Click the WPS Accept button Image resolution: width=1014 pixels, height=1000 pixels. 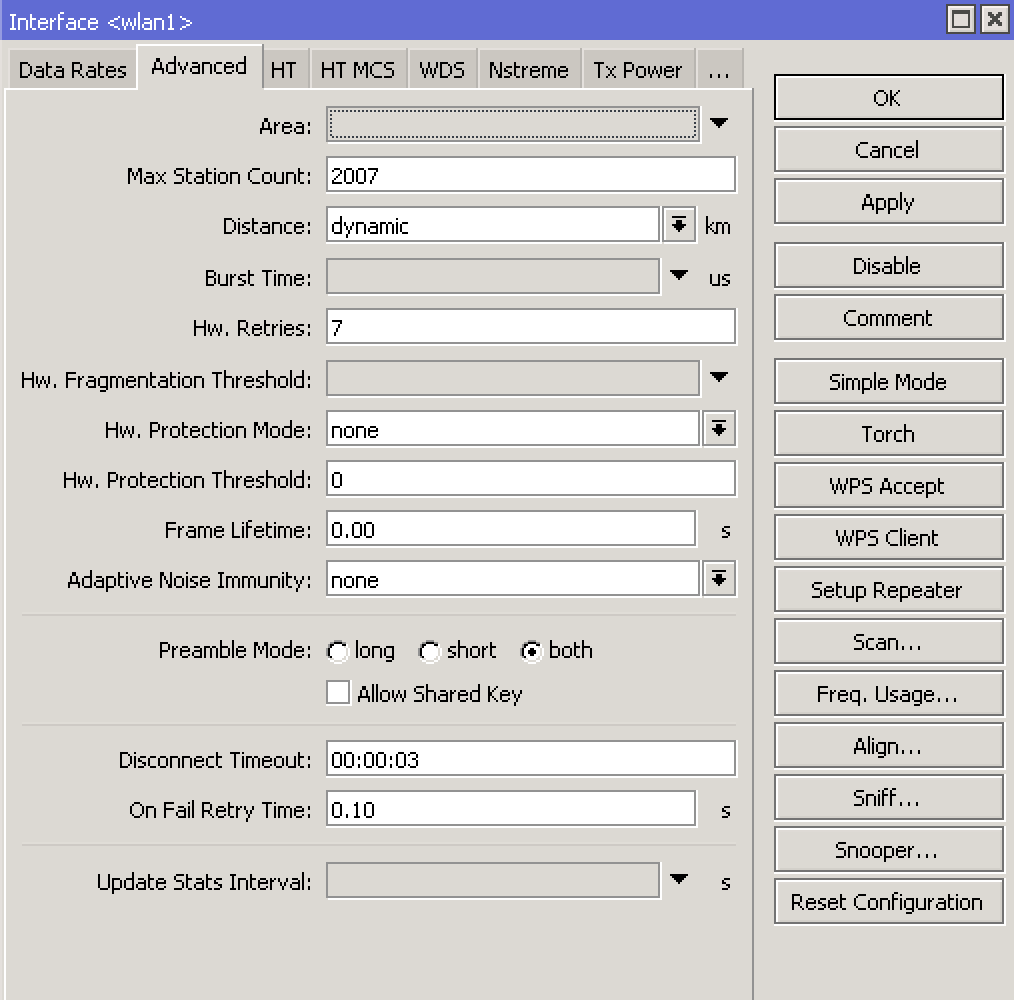coord(889,485)
